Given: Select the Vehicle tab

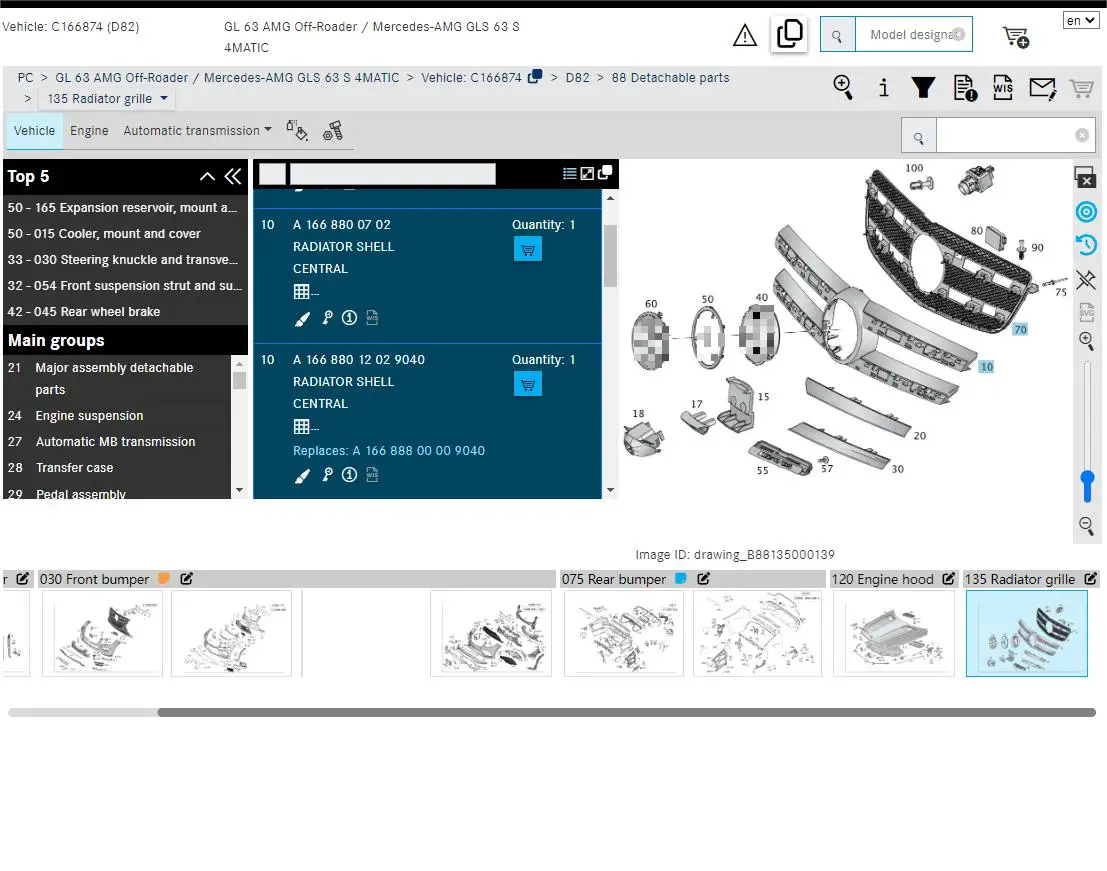Looking at the screenshot, I should [x=34, y=131].
